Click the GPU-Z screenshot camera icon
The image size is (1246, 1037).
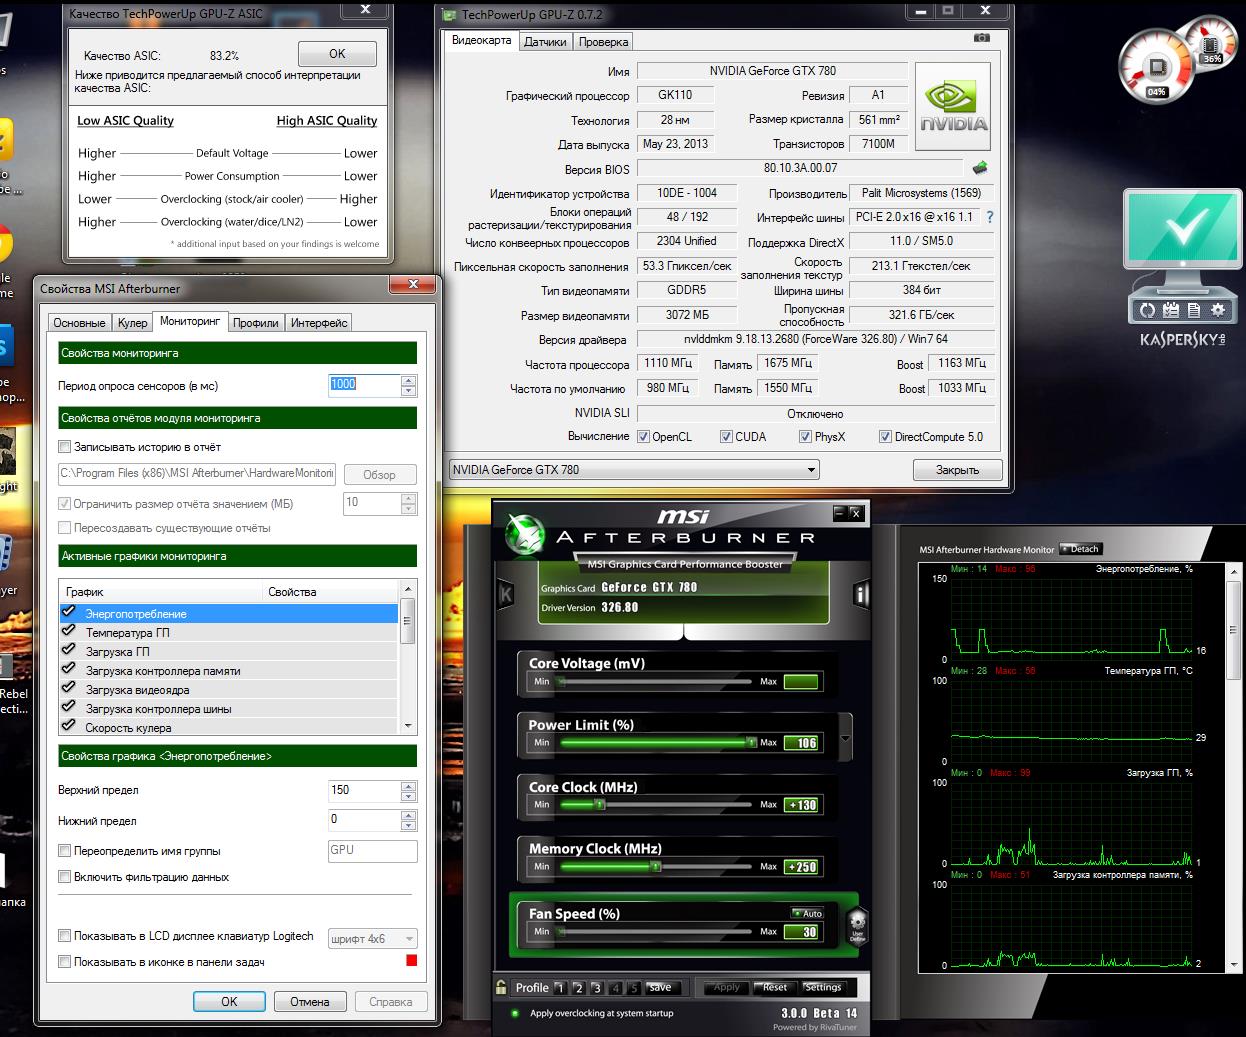(981, 38)
